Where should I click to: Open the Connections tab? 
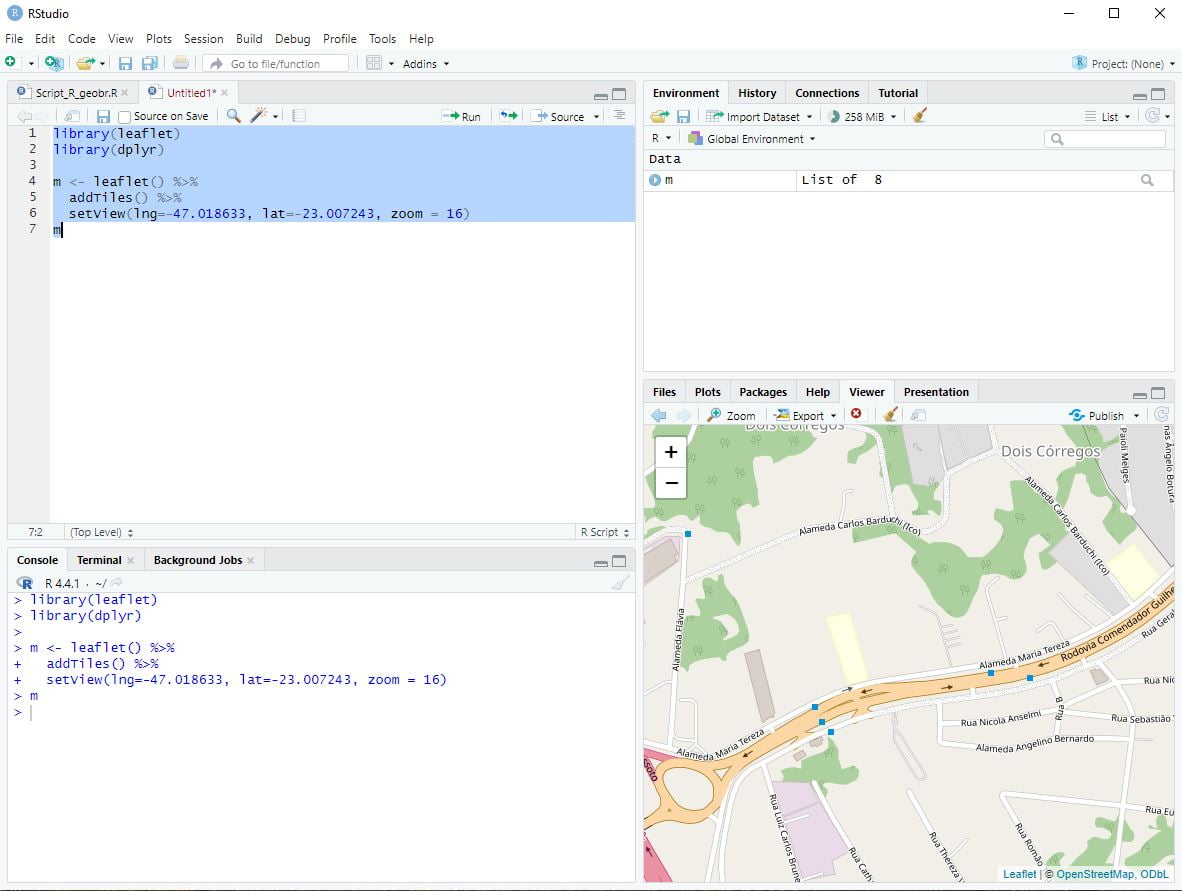click(827, 93)
